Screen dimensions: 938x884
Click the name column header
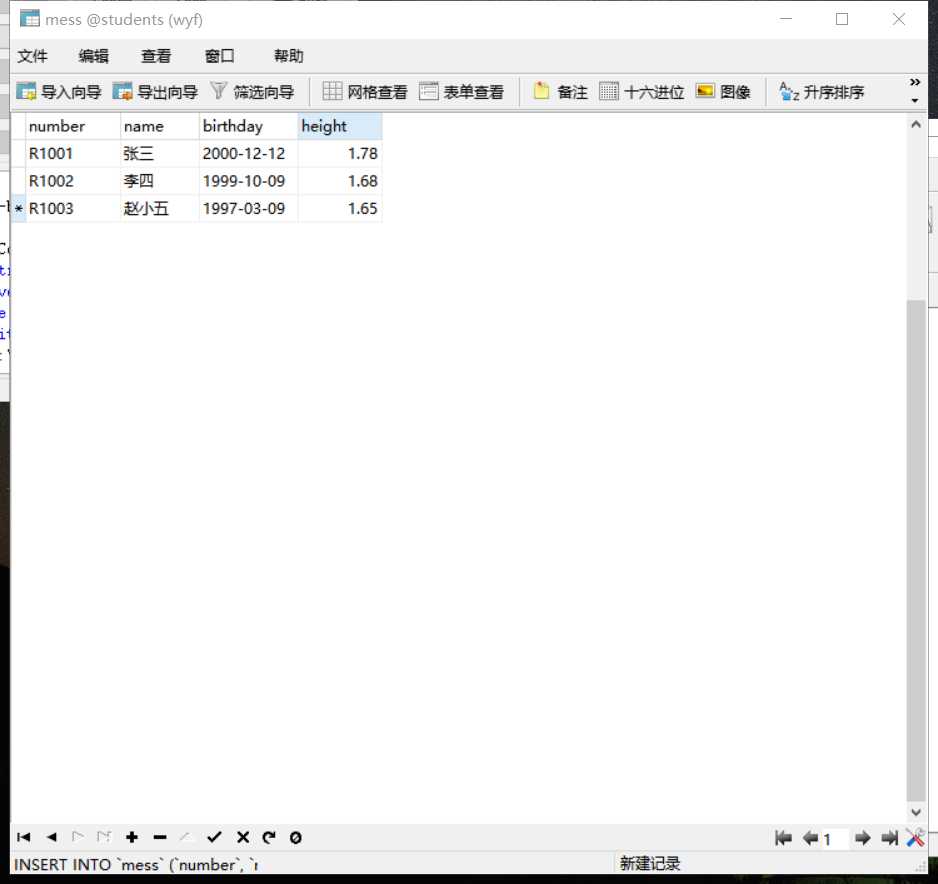coord(160,126)
